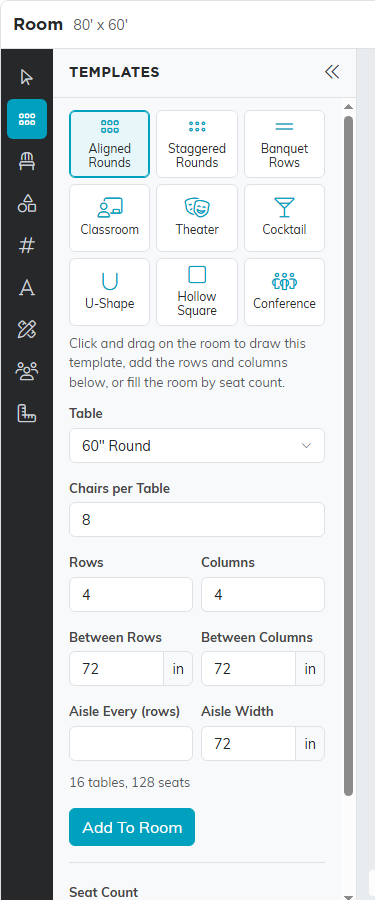Choose the Hollow Square template
The width and height of the screenshot is (375, 900).
click(x=197, y=292)
